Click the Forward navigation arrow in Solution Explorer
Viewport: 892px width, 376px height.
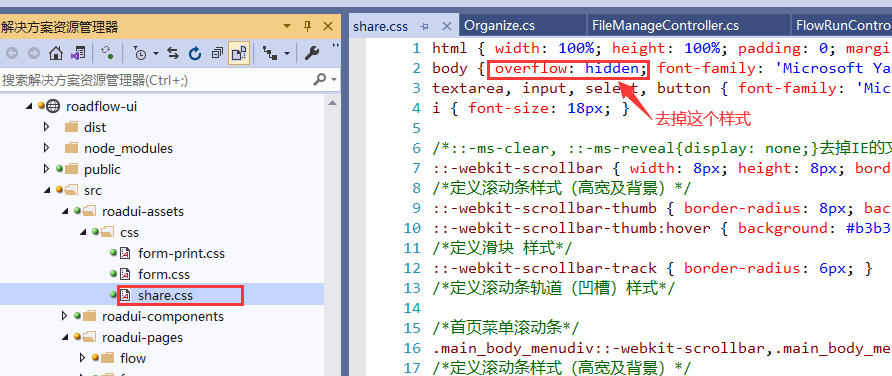click(34, 53)
